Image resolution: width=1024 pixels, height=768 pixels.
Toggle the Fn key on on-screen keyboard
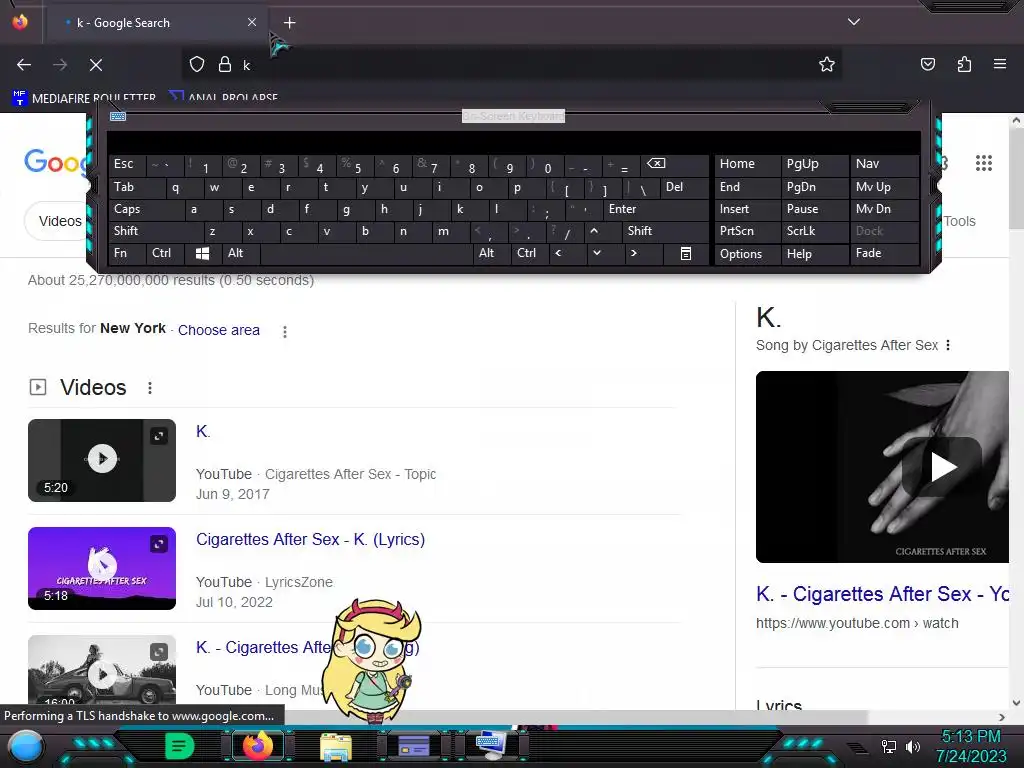pyautogui.click(x=127, y=253)
